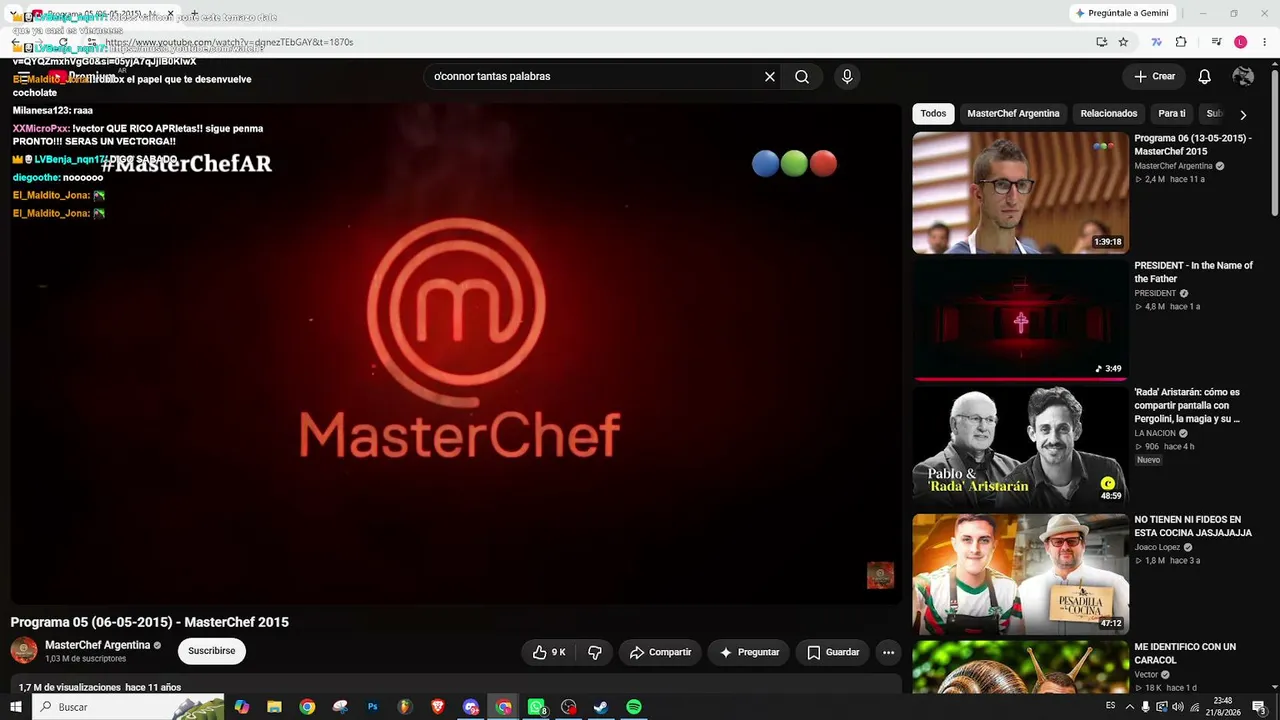The height and width of the screenshot is (720, 1280).
Task: Open the volume icon in system tray
Action: (x=1177, y=707)
